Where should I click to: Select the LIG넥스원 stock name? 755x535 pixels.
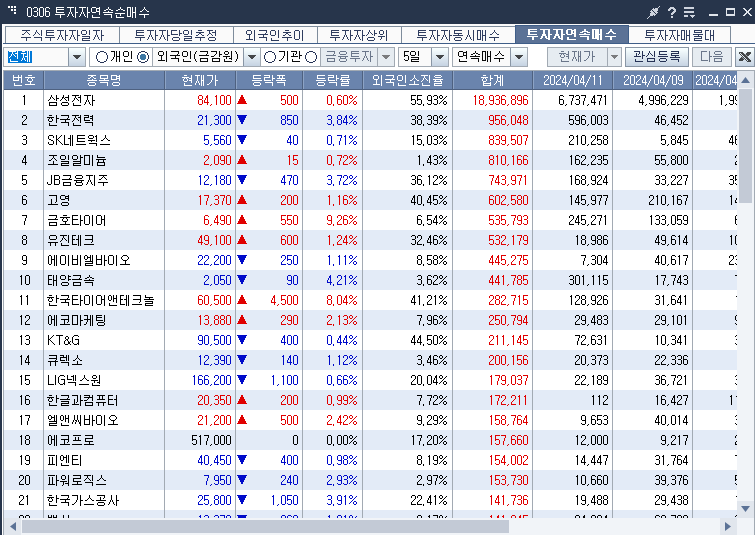[x=74, y=380]
